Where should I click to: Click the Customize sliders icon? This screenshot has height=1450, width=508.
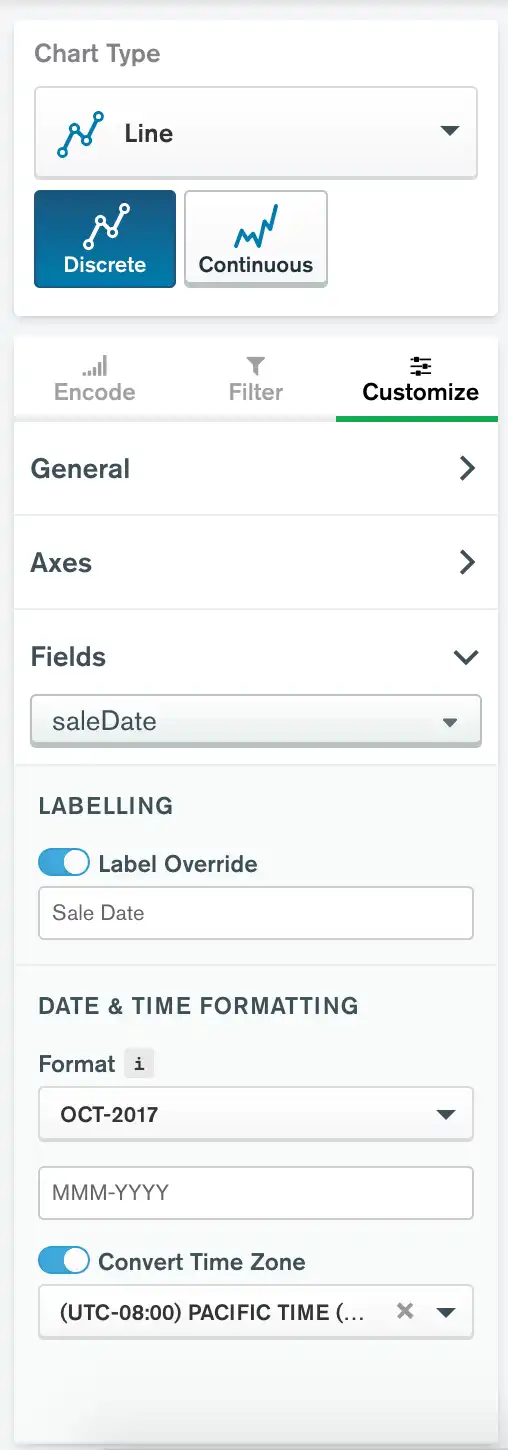click(x=421, y=366)
